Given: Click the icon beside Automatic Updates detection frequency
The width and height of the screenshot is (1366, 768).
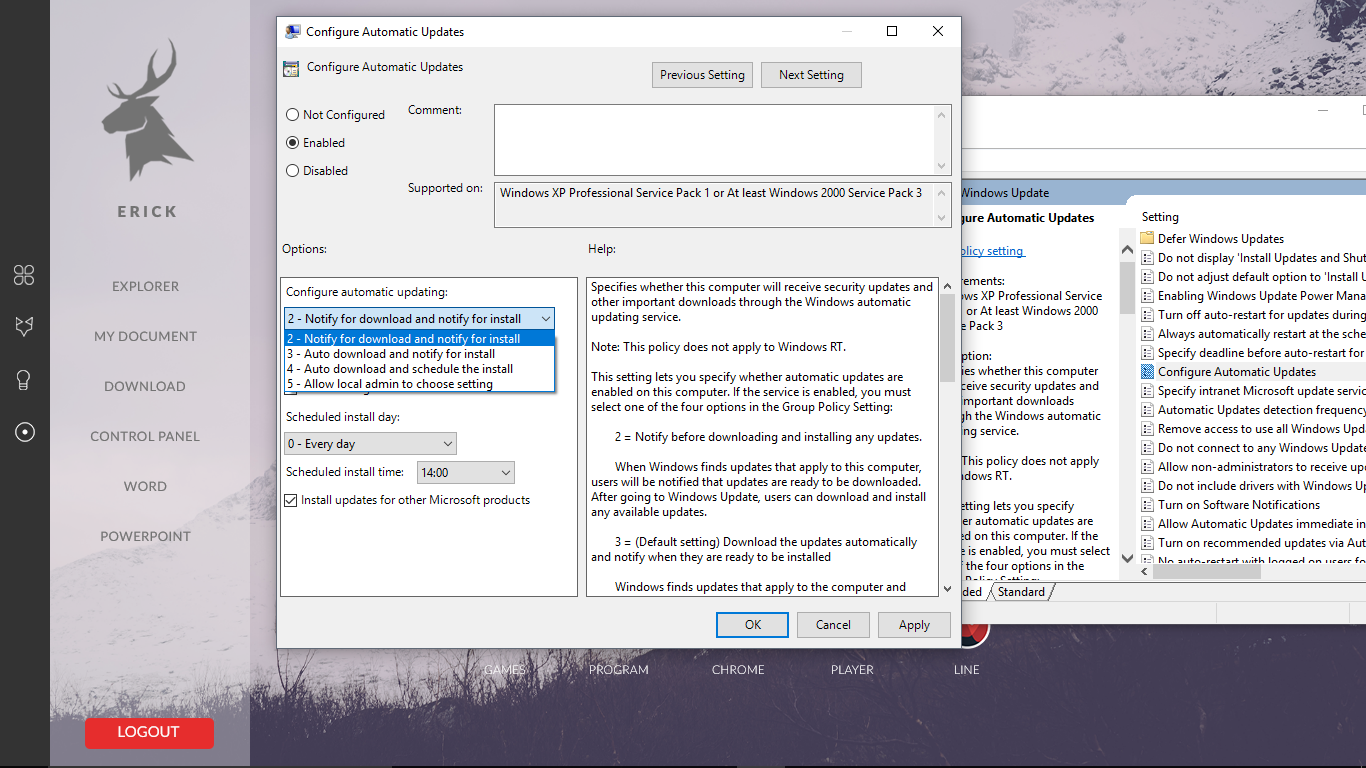Looking at the screenshot, I should (1147, 410).
